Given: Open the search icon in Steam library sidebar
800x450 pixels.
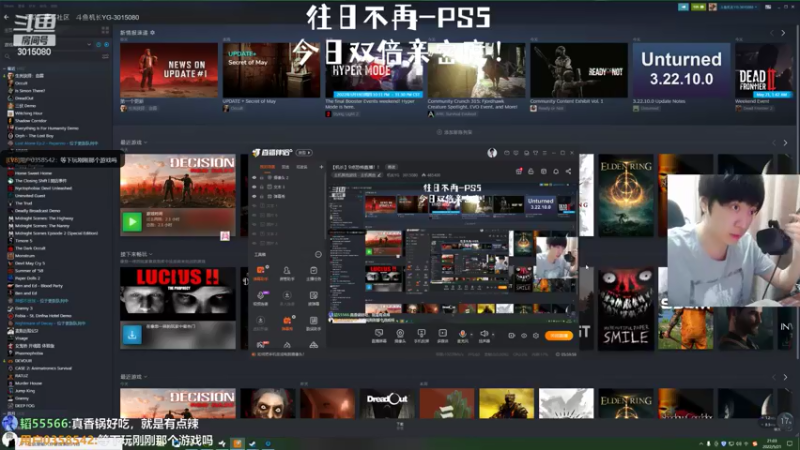Looking at the screenshot, I should coord(7,57).
